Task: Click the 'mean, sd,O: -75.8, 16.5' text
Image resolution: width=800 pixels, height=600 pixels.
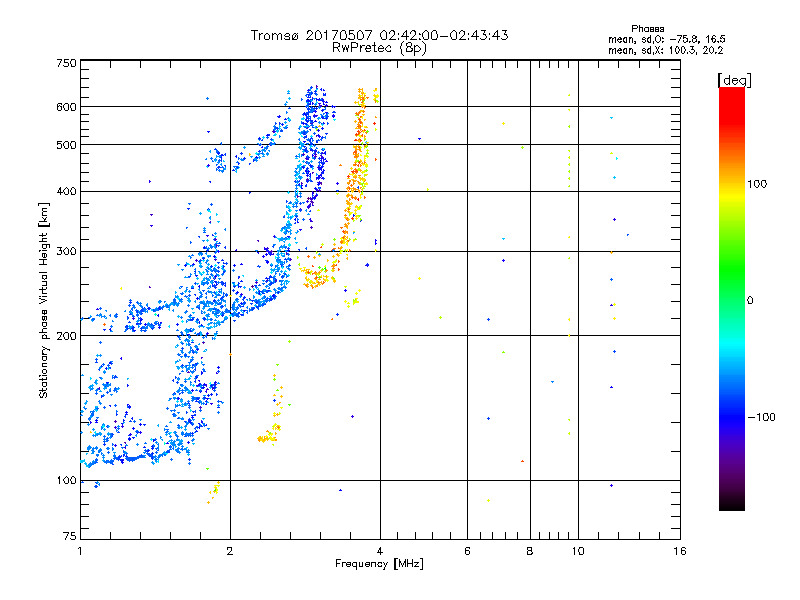Action: tap(666, 39)
